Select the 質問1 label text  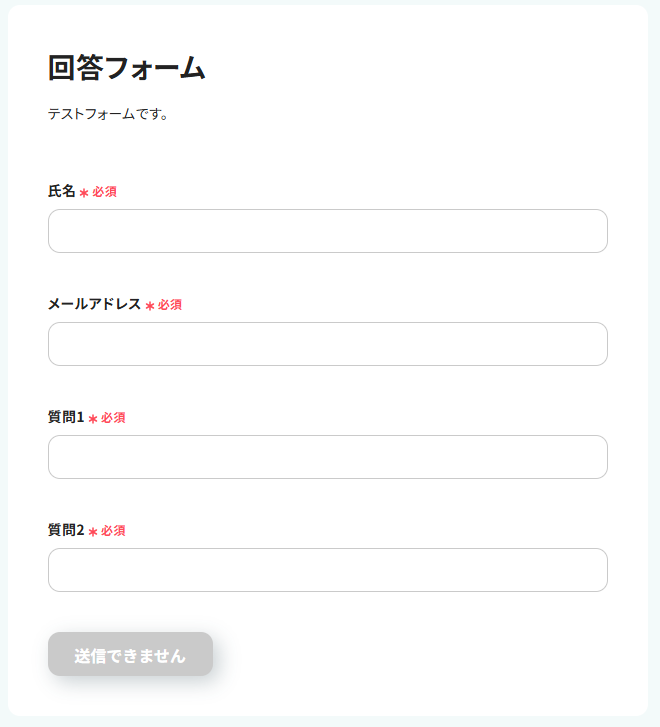tap(66, 417)
